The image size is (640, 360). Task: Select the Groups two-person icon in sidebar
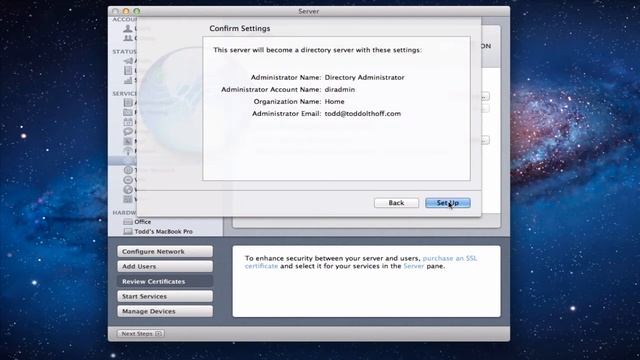[x=128, y=38]
